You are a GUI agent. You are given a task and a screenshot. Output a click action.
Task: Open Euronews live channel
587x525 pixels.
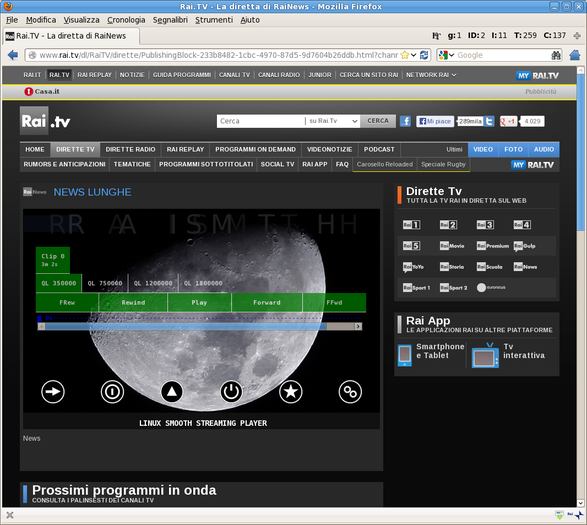[x=491, y=287]
